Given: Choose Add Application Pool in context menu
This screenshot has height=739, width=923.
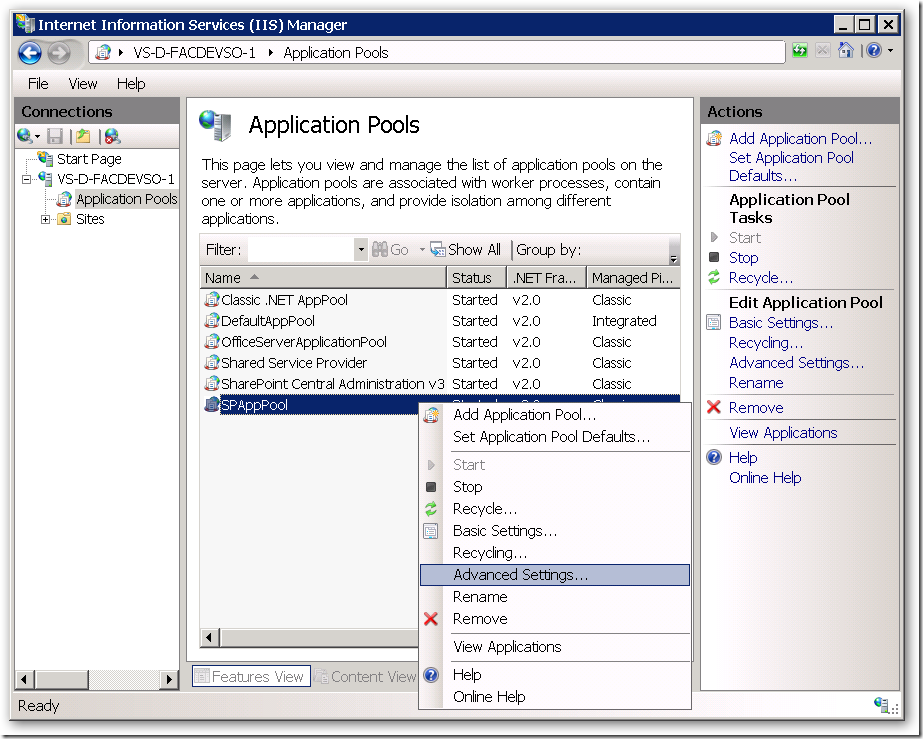Looking at the screenshot, I should pos(554,415).
